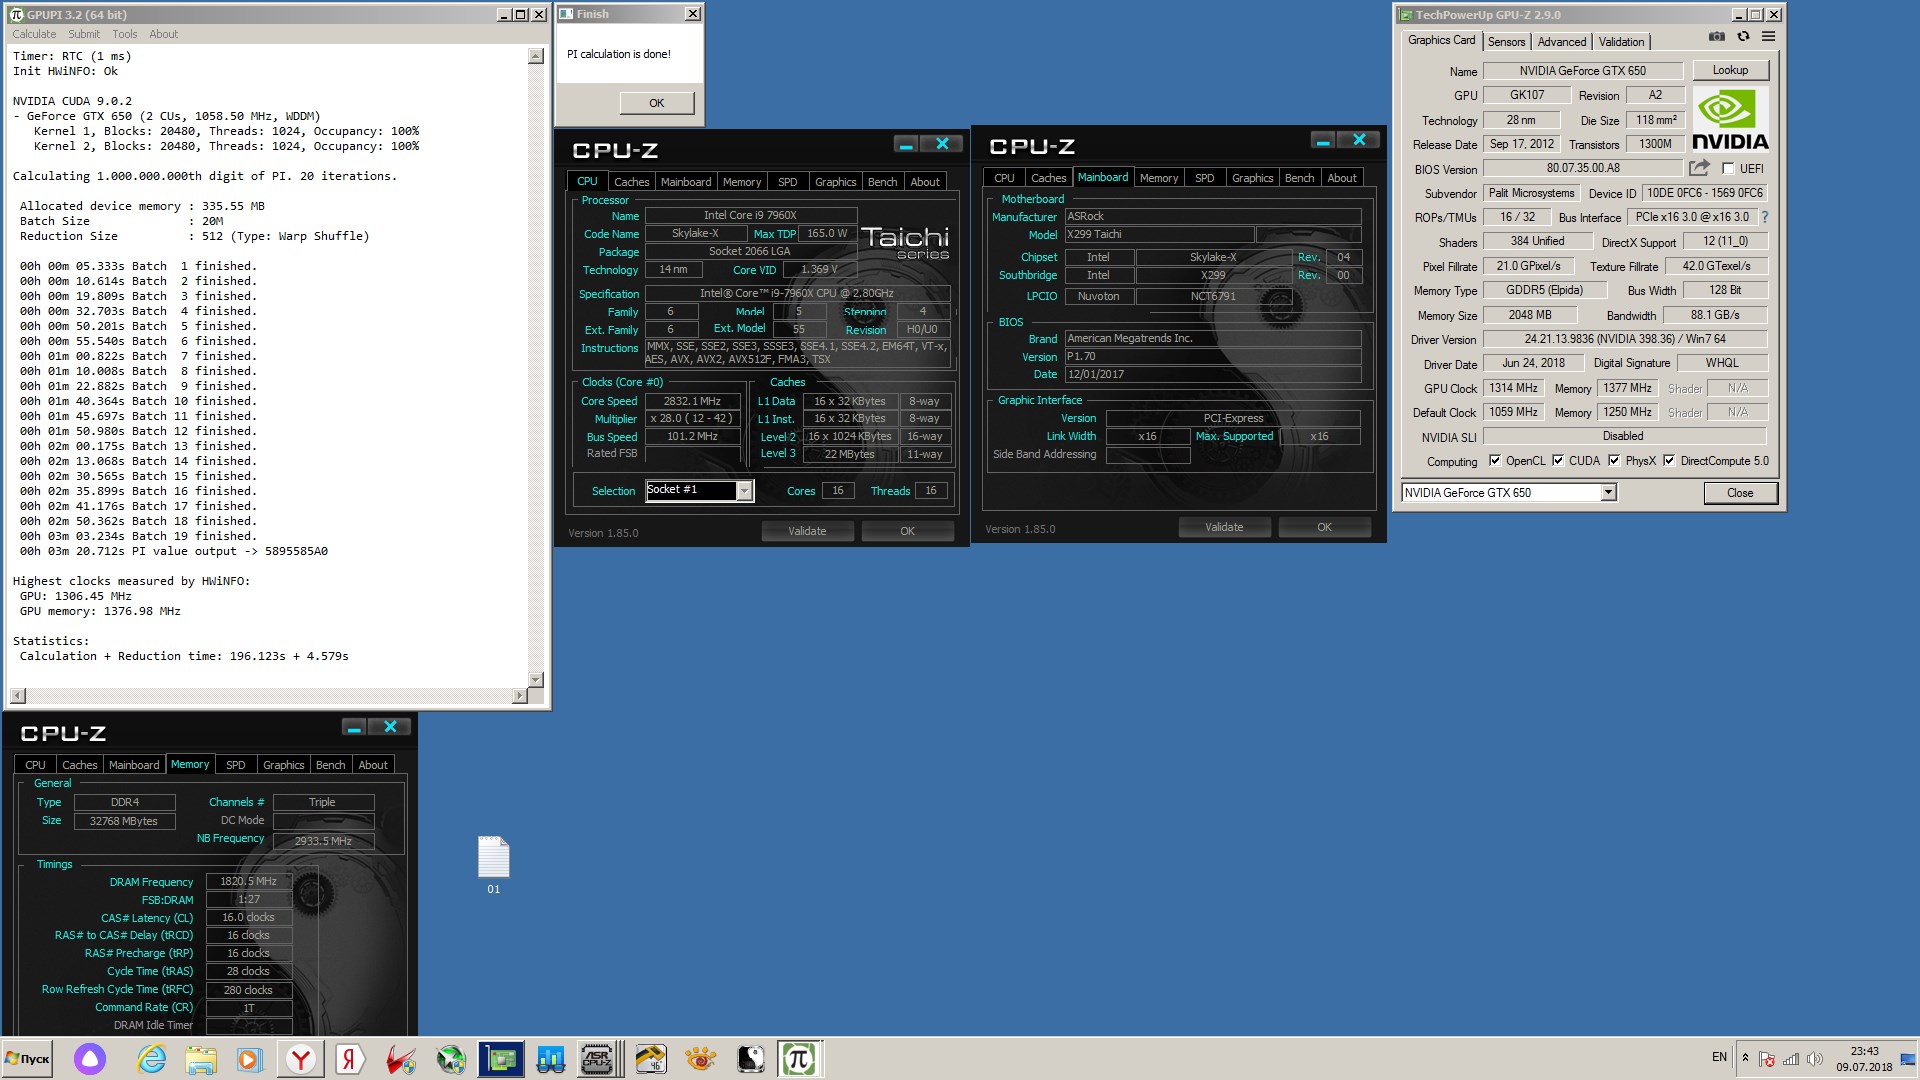Open the network status tray icon

(x=1791, y=1058)
